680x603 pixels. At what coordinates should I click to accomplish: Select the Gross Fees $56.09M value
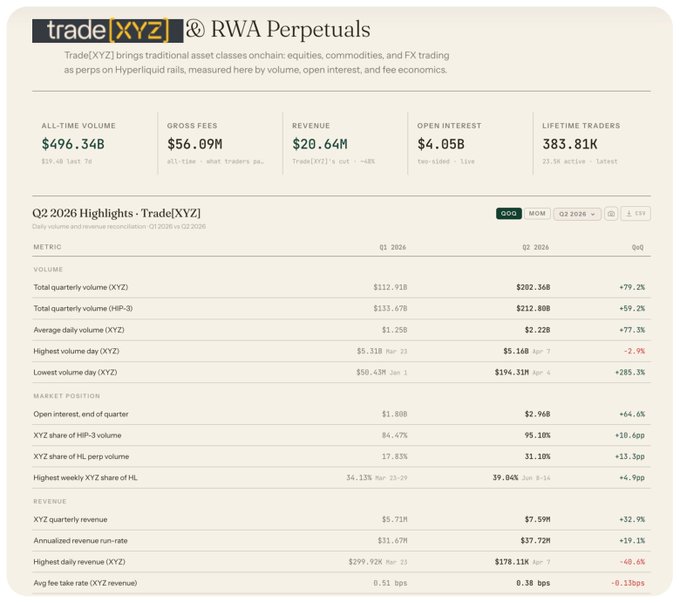click(x=195, y=144)
